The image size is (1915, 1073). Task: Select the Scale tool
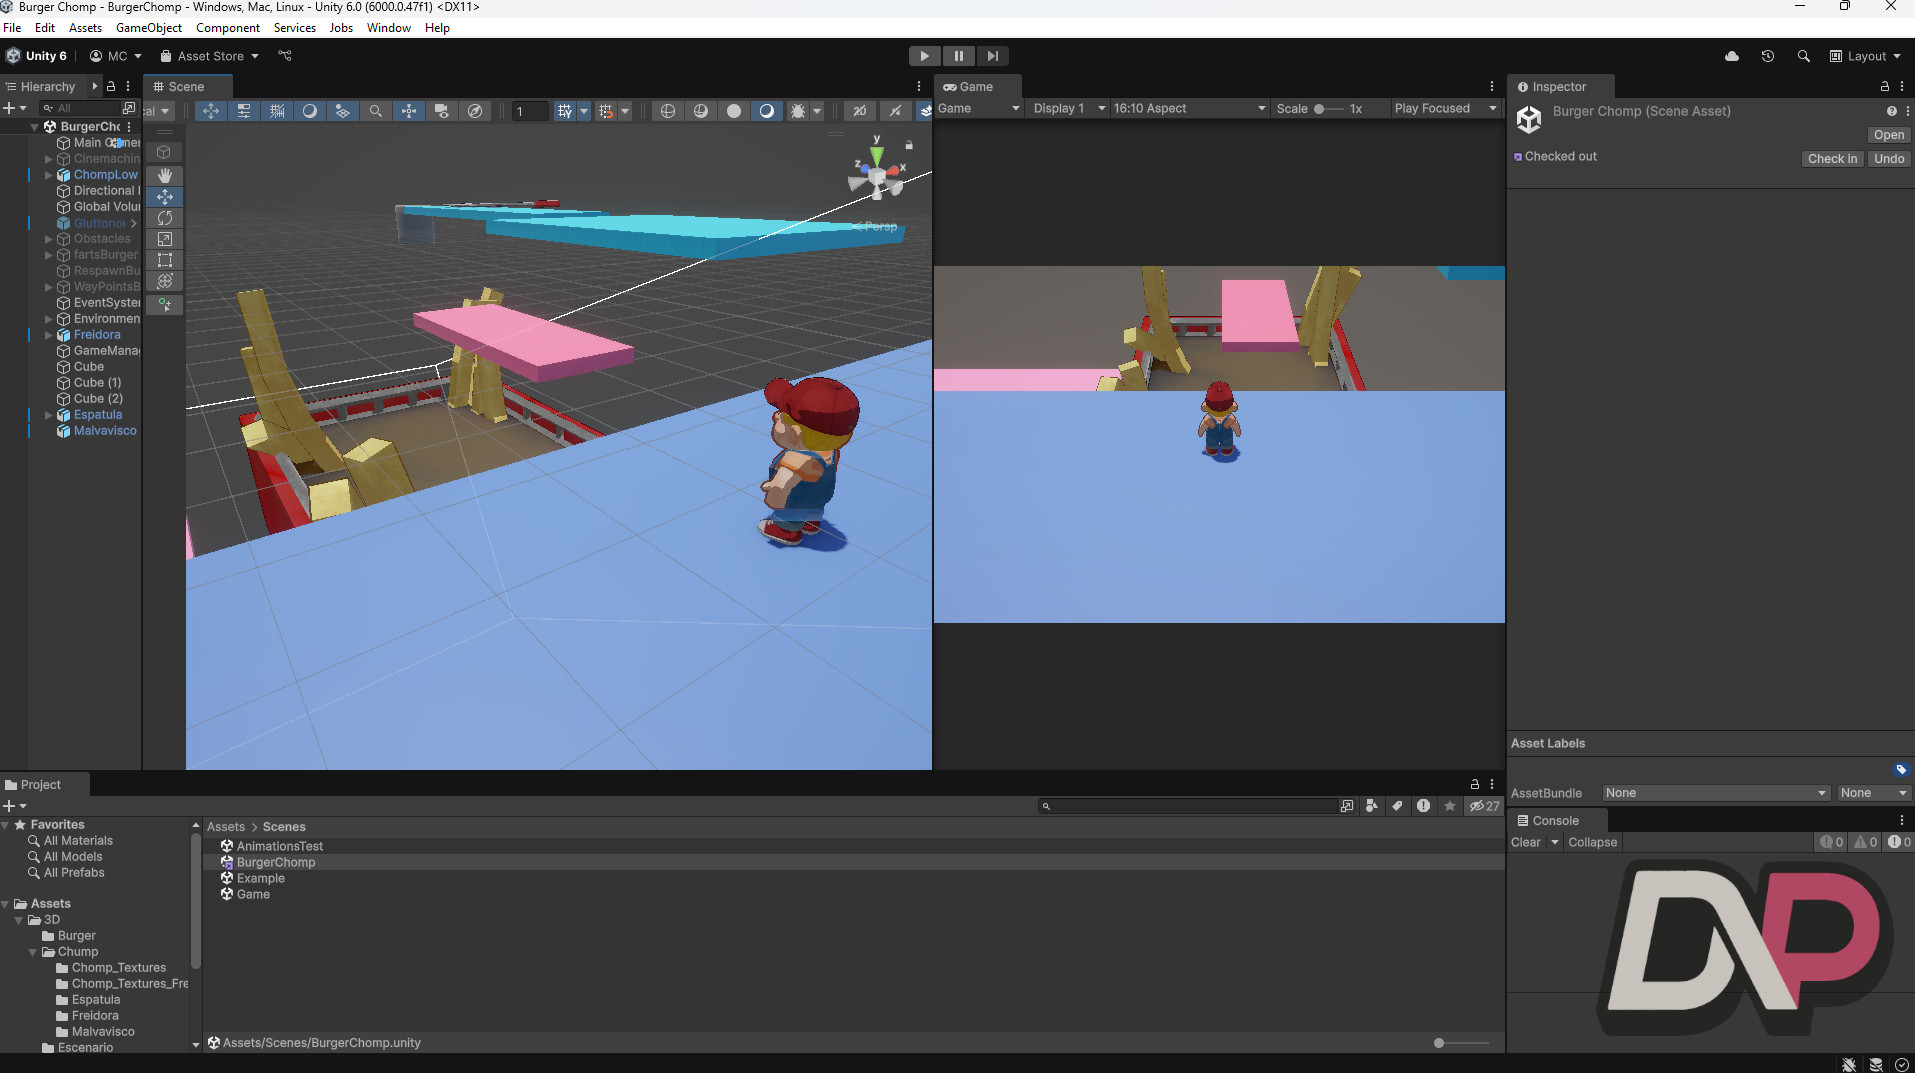coord(165,239)
